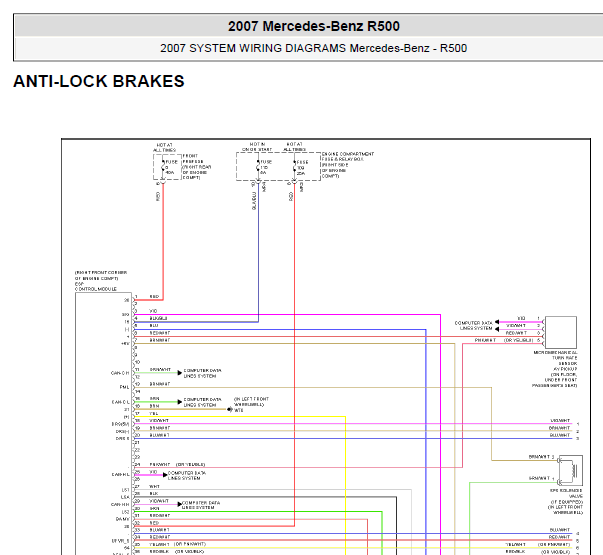The height and width of the screenshot is (555, 603).
Task: Click "PNK/WHT (OR YEL/BLK)" label at pin 24
Action: (177, 465)
